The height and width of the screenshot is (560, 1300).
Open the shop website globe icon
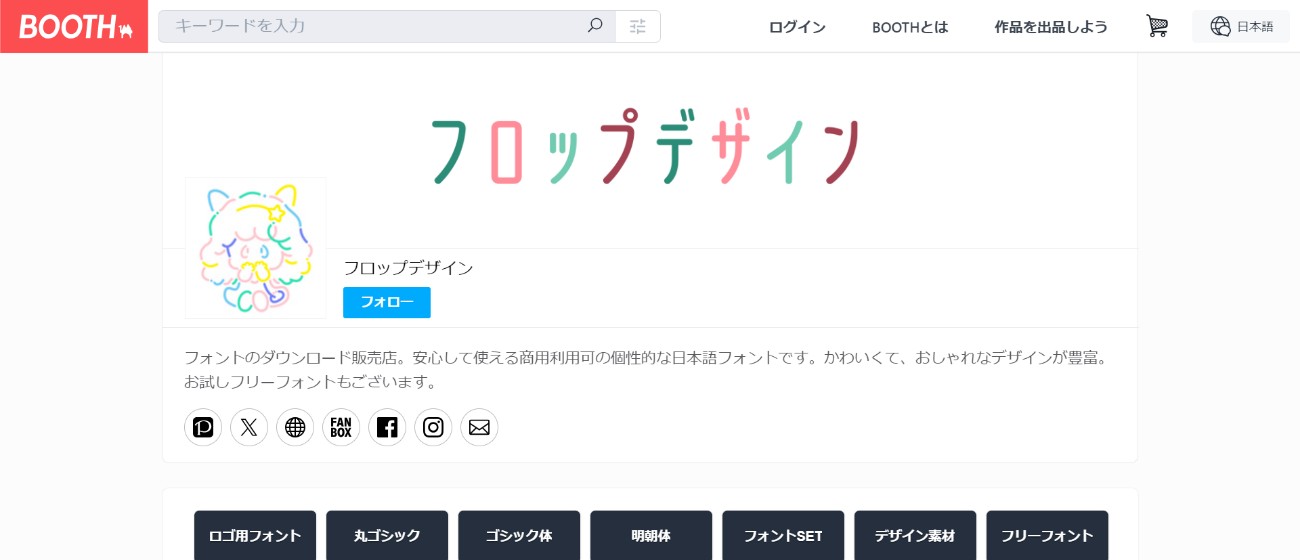tap(295, 427)
